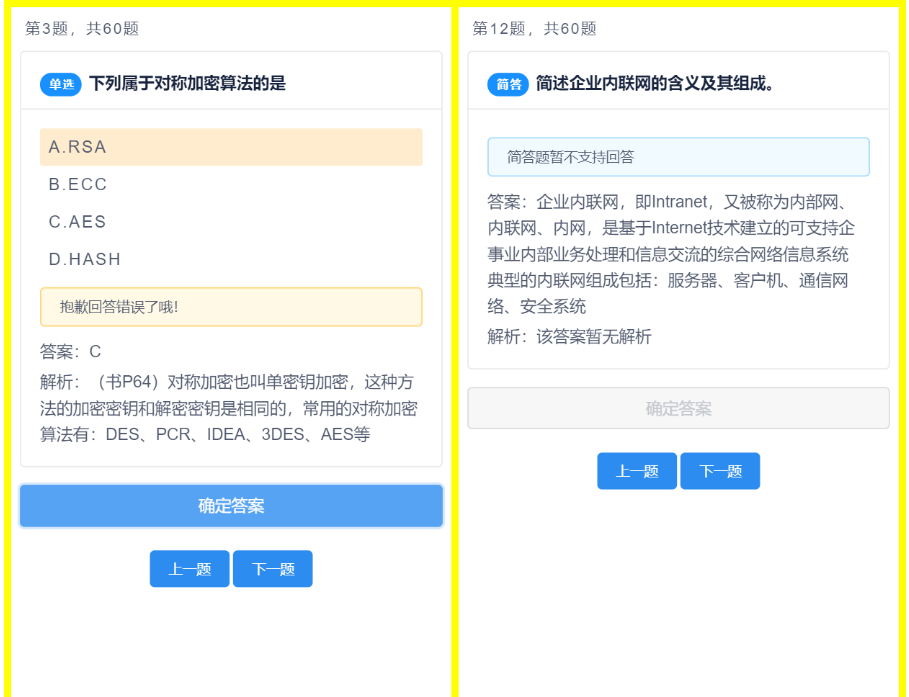
Task: Click the 简答题暂不支持回答 input field
Action: click(677, 156)
